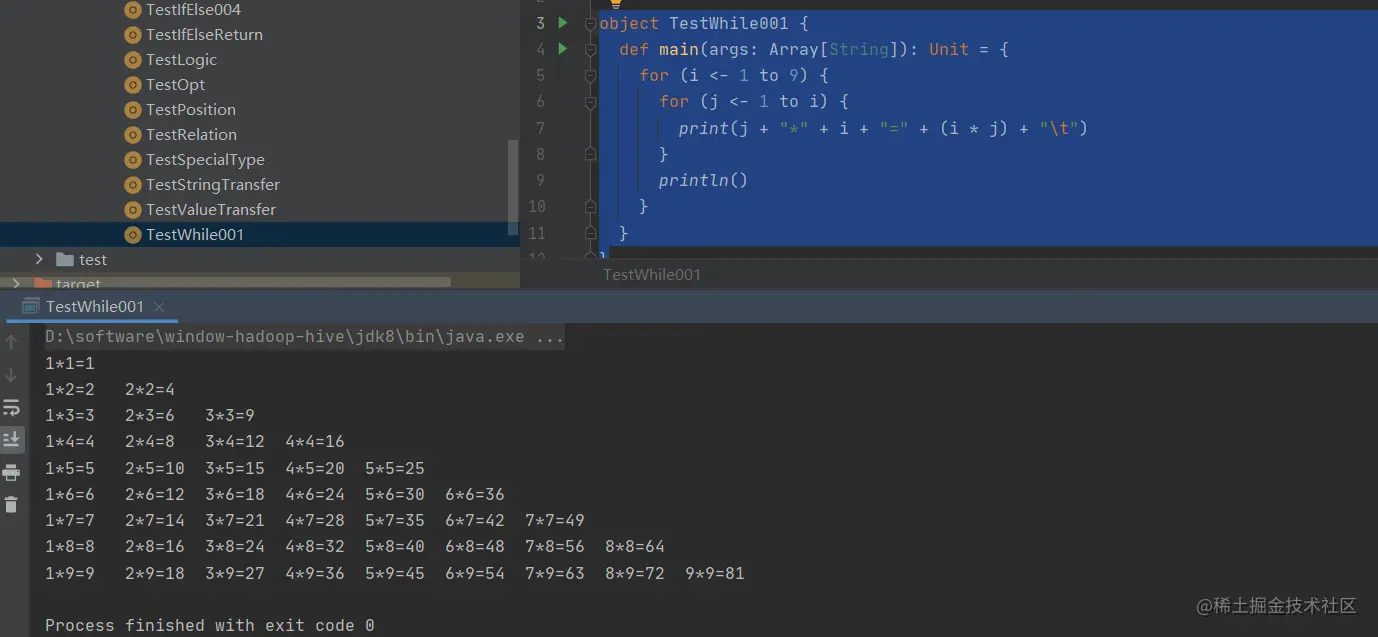This screenshot has height=637, width=1378.
Task: Click the '9*9=81' console output
Action: coord(714,574)
